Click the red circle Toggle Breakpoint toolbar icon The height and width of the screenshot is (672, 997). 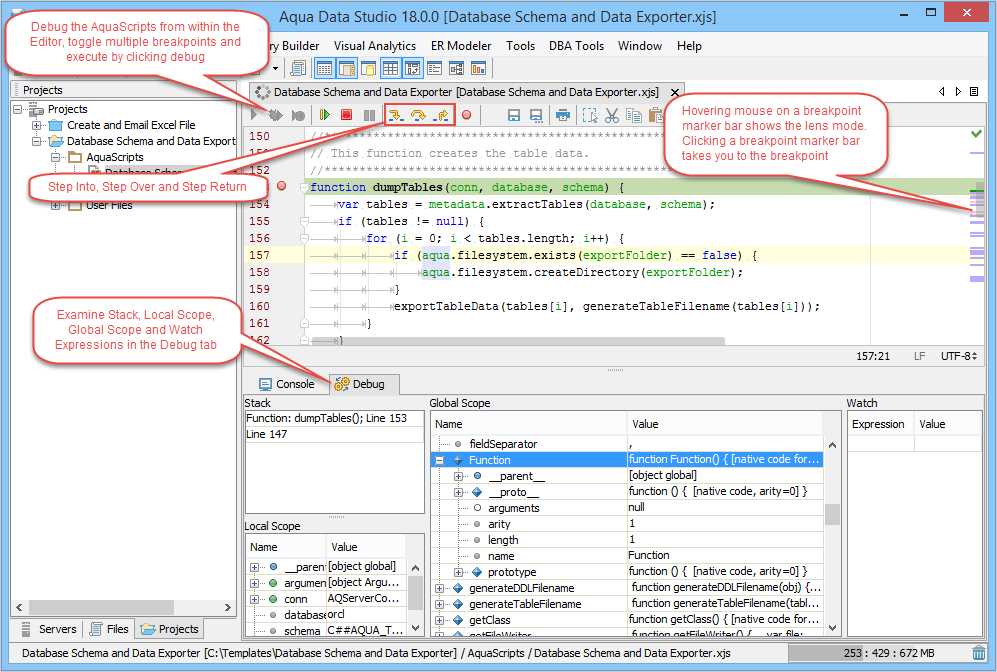pos(467,115)
